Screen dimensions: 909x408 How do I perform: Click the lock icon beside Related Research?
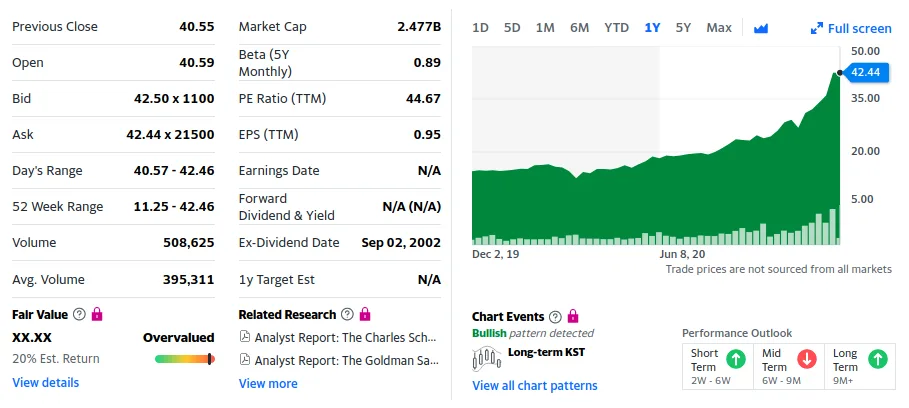[365, 314]
